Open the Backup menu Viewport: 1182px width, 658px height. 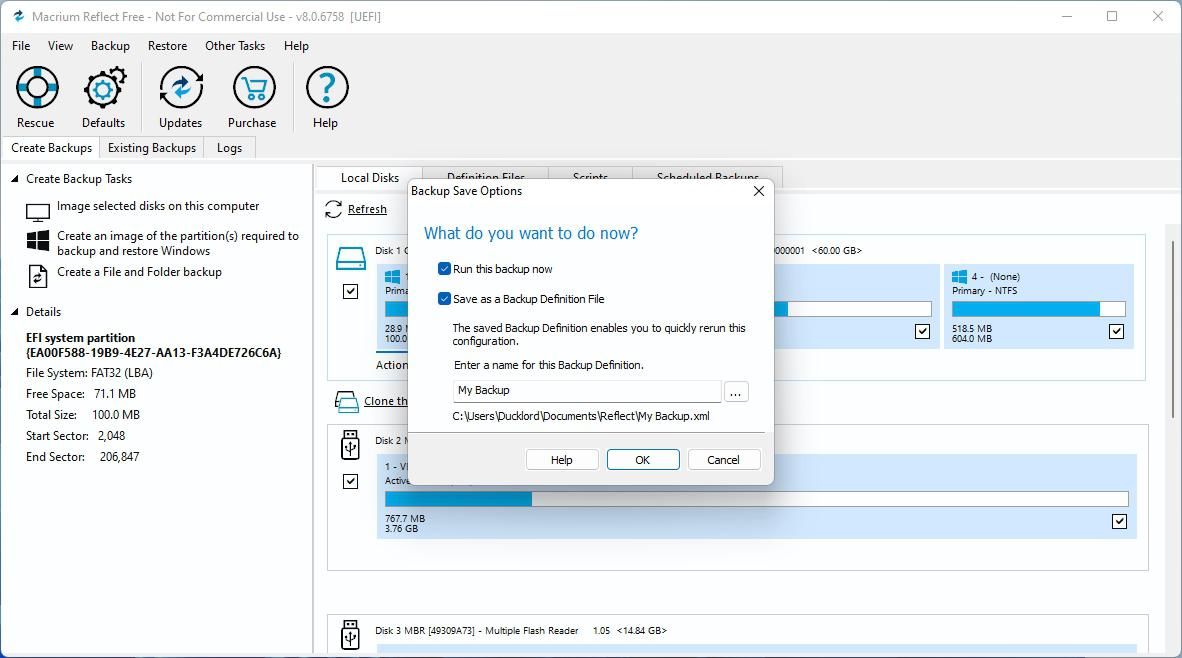click(110, 46)
